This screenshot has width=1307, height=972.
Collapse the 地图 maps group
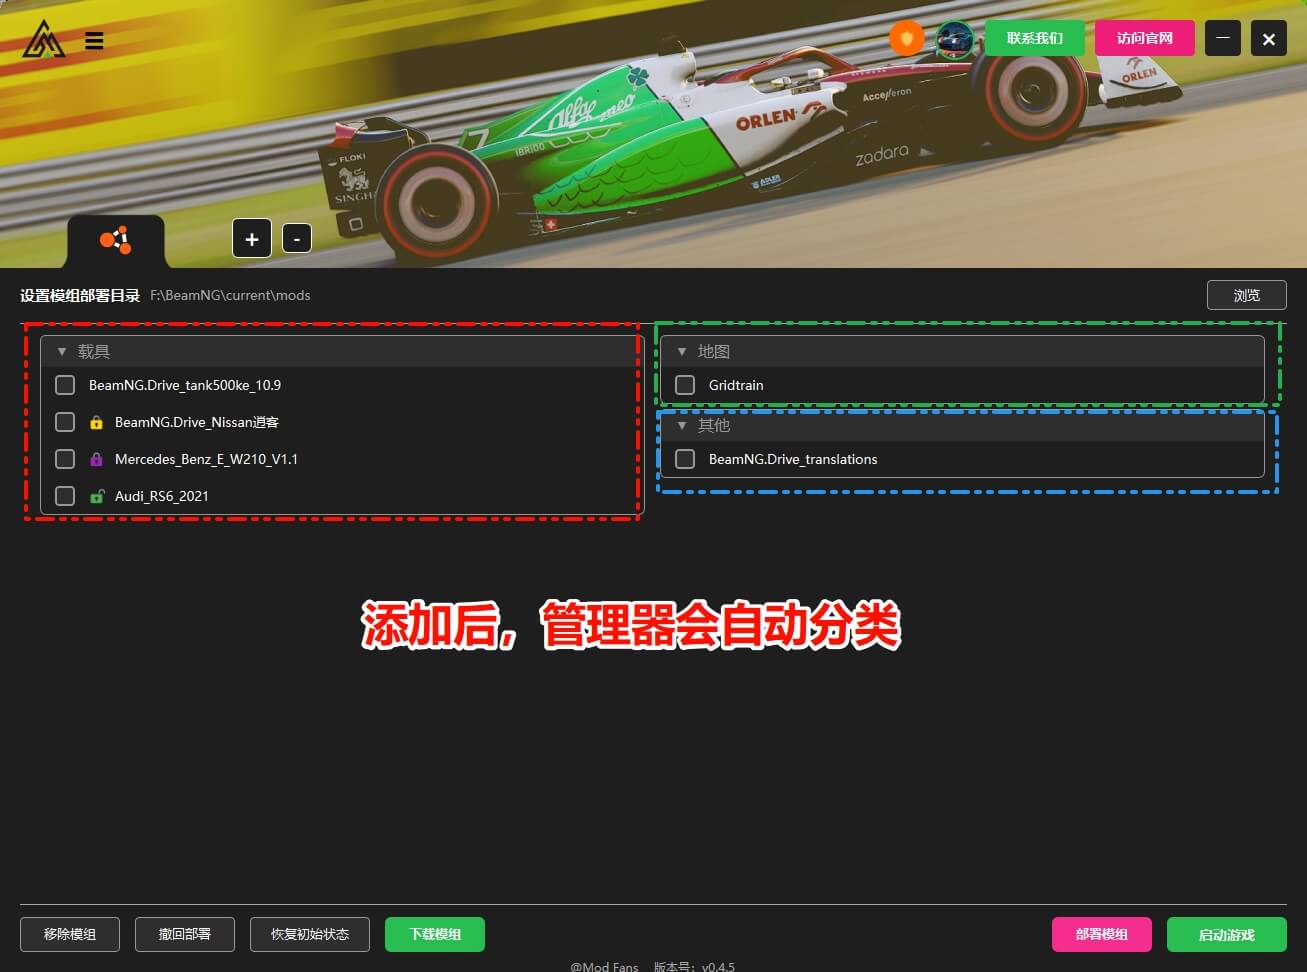(682, 352)
